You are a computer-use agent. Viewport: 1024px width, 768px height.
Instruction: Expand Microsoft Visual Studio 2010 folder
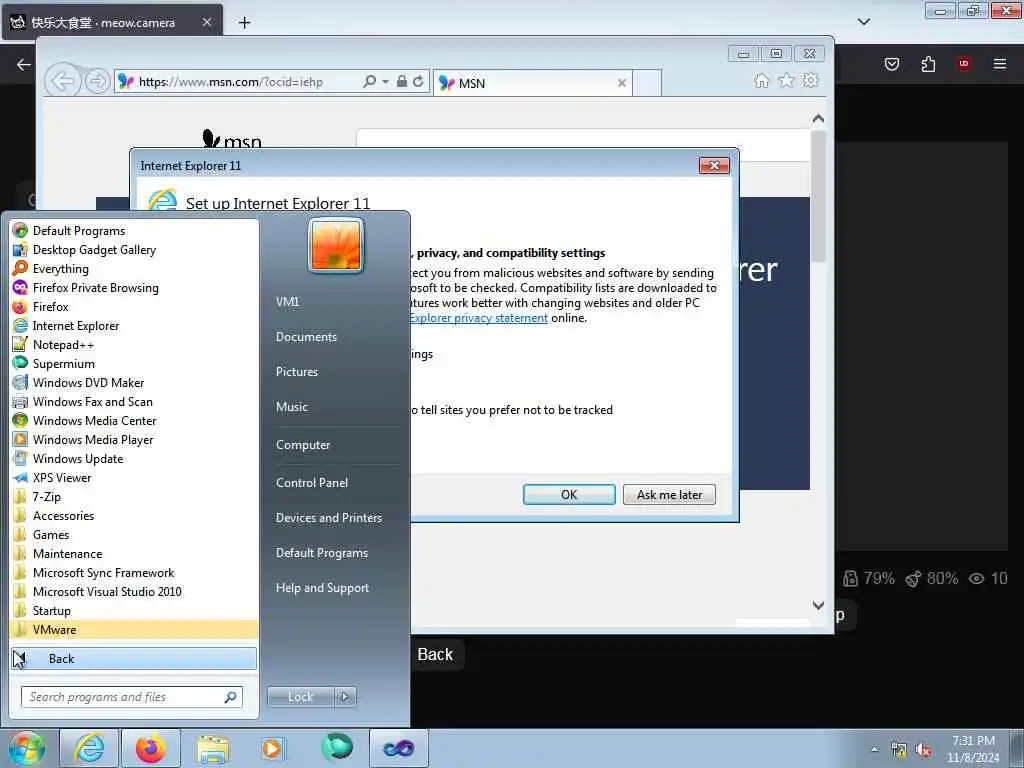tap(107, 591)
